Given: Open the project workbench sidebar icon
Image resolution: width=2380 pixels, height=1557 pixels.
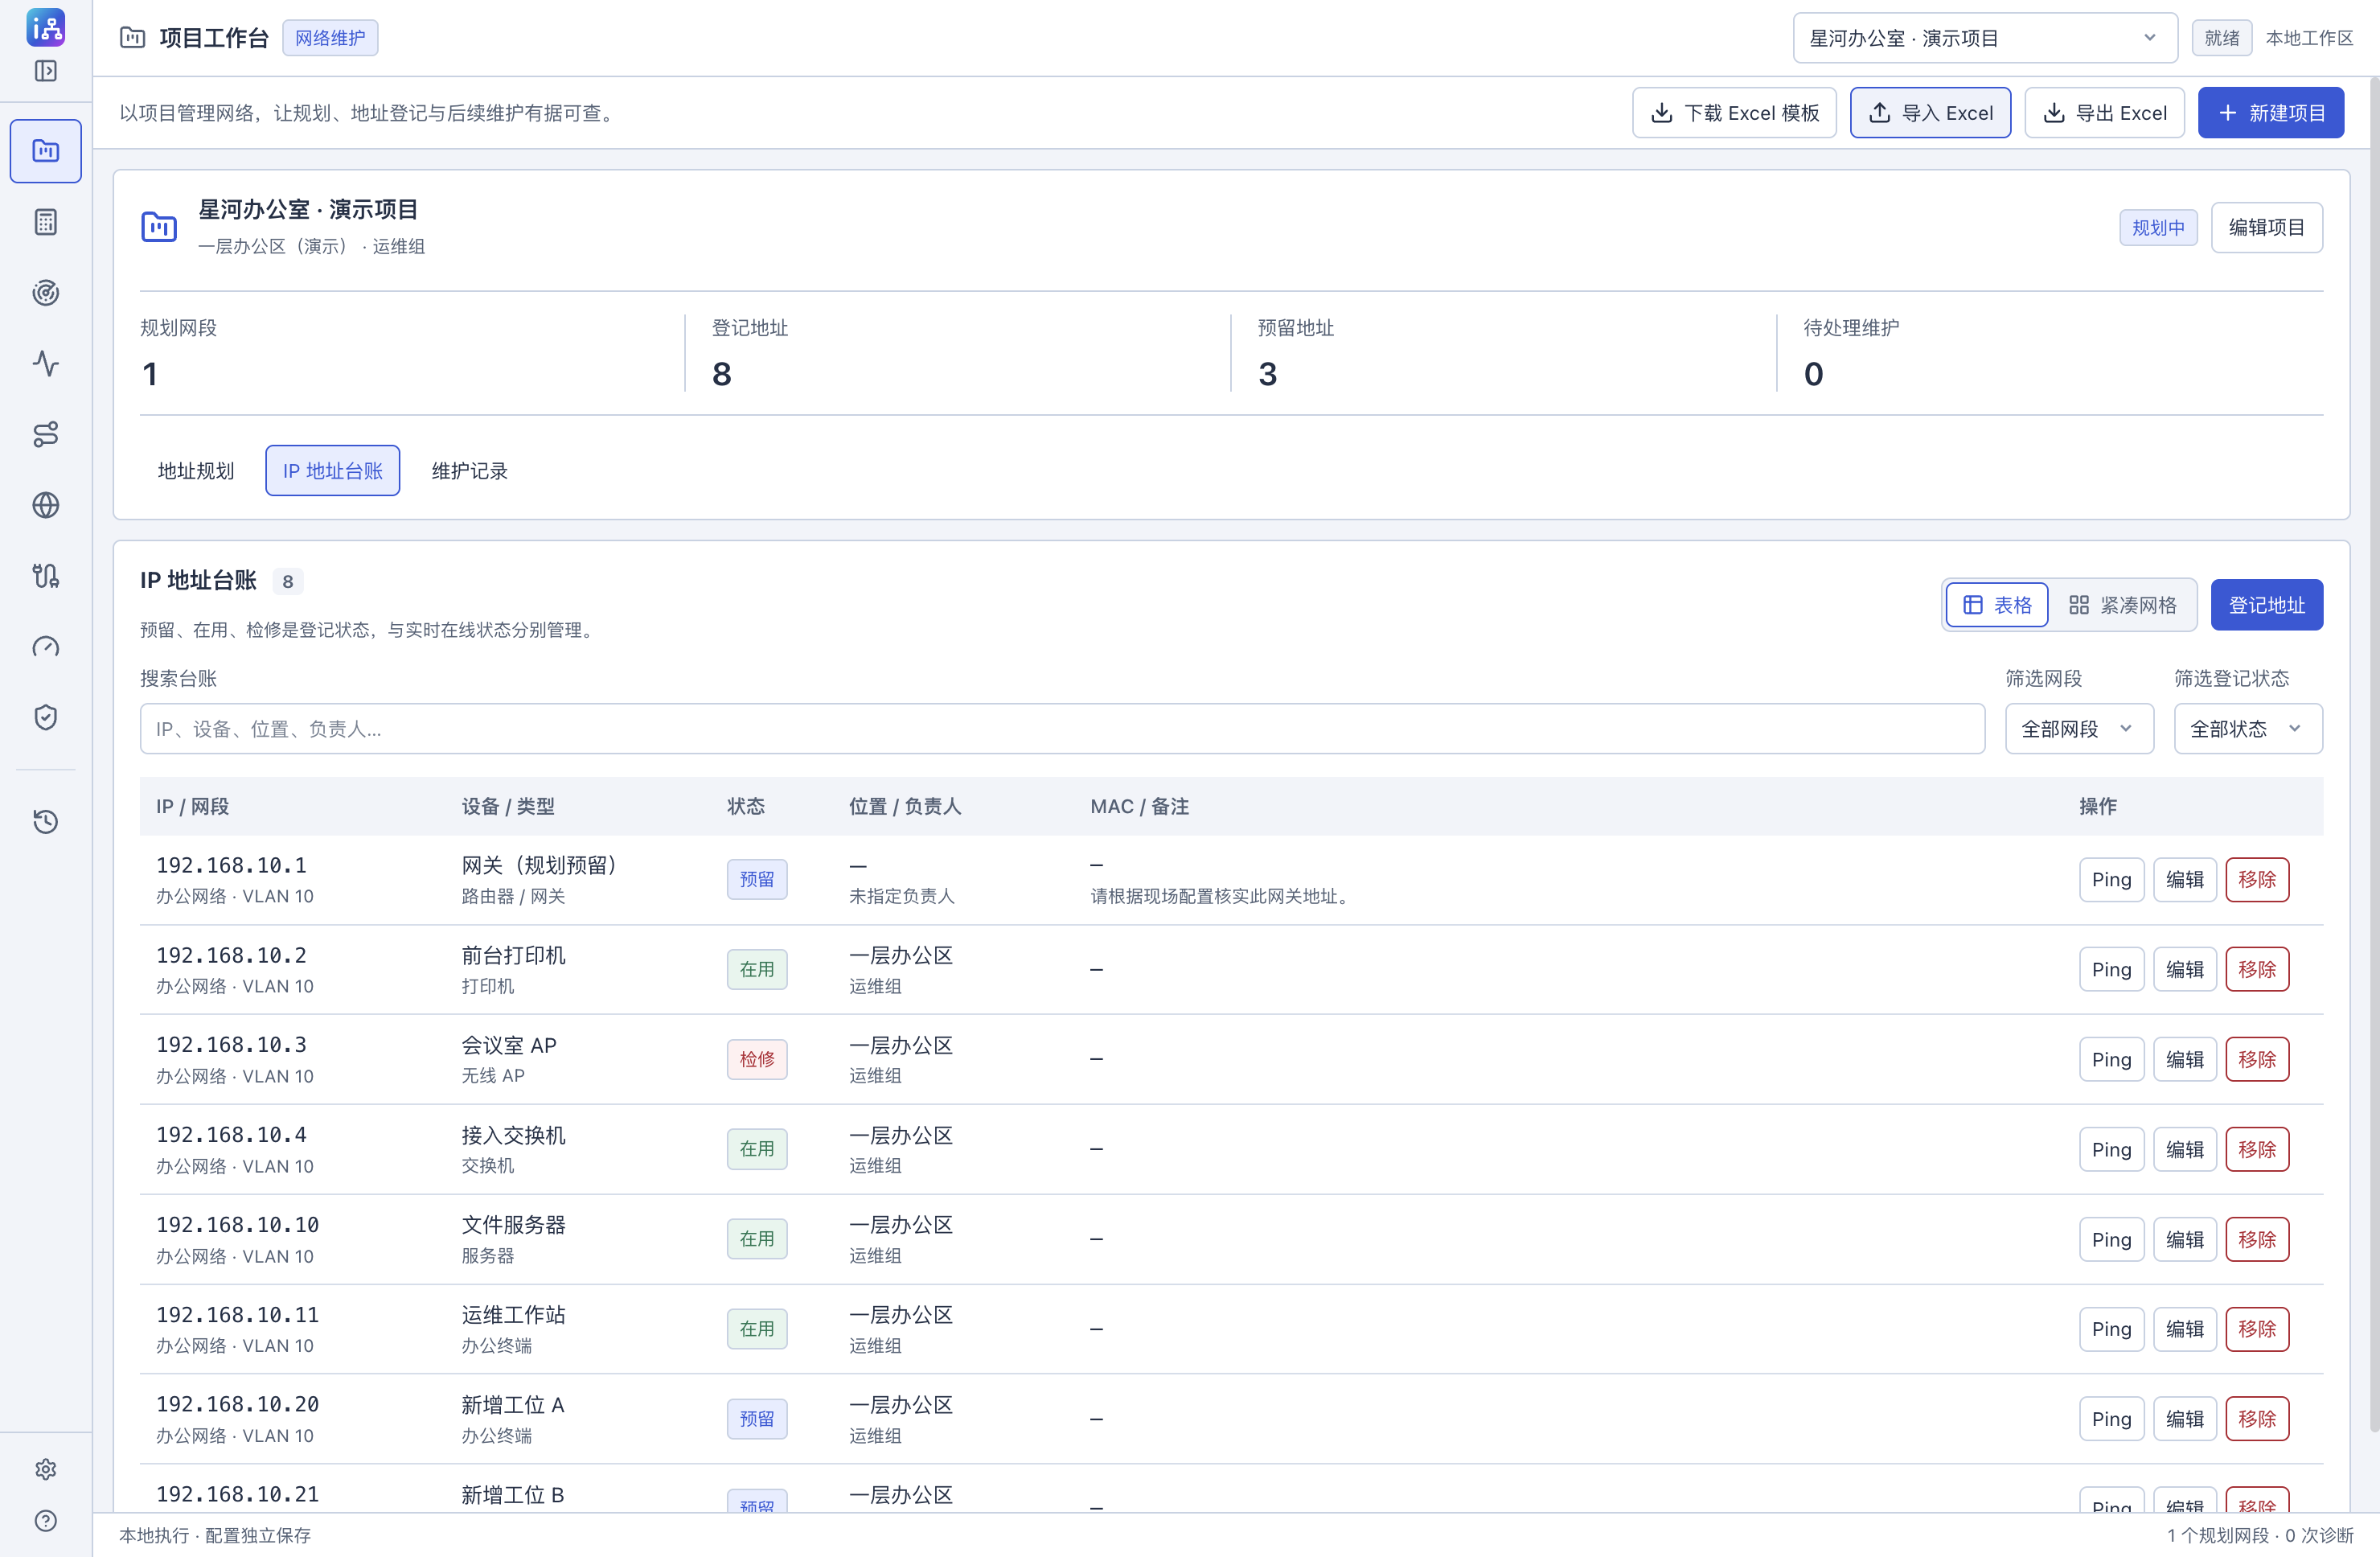Looking at the screenshot, I should click(46, 151).
